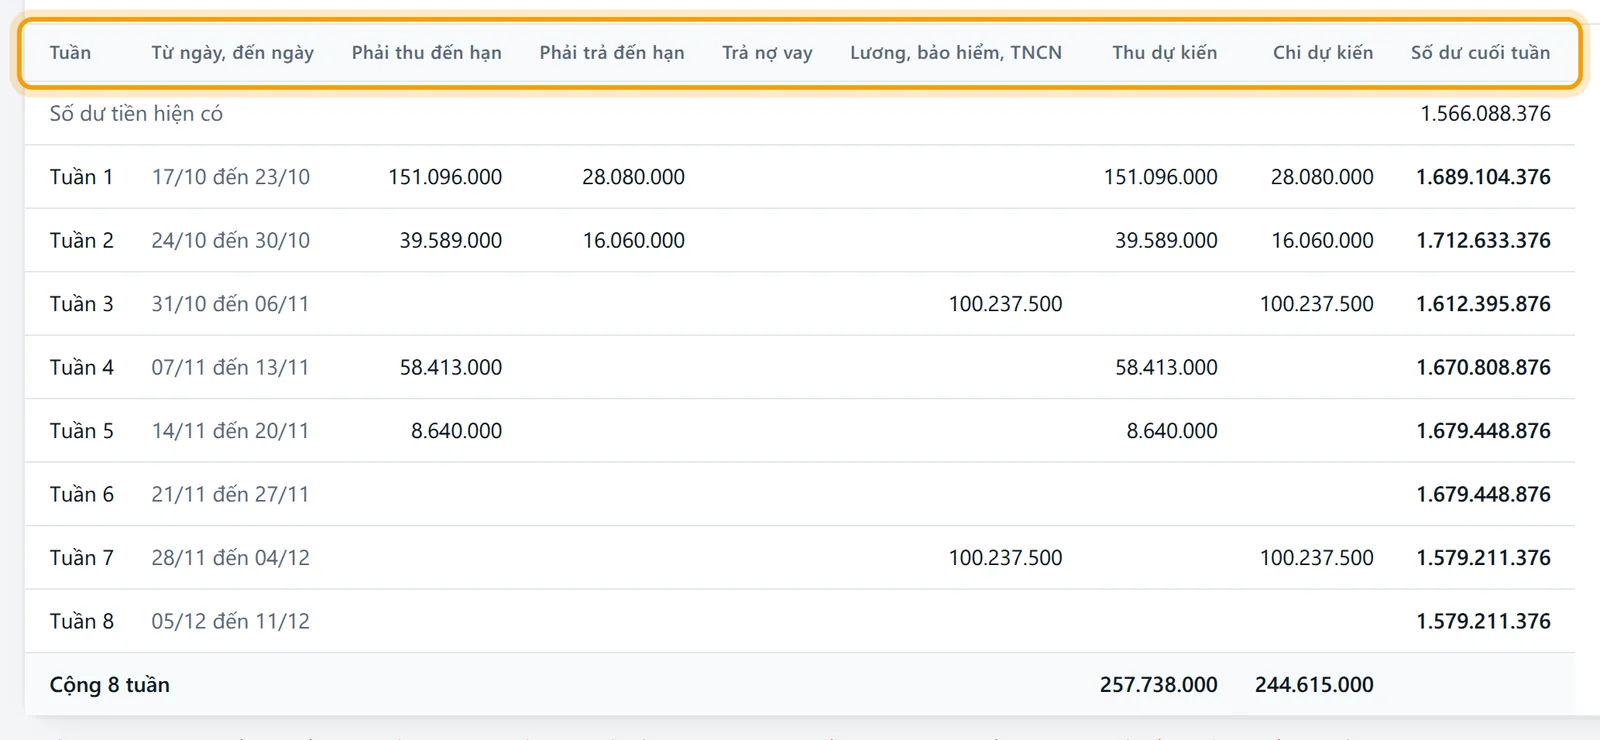Select the "Cộng 8 tuần" total label
This screenshot has width=1600, height=740.
pos(110,685)
